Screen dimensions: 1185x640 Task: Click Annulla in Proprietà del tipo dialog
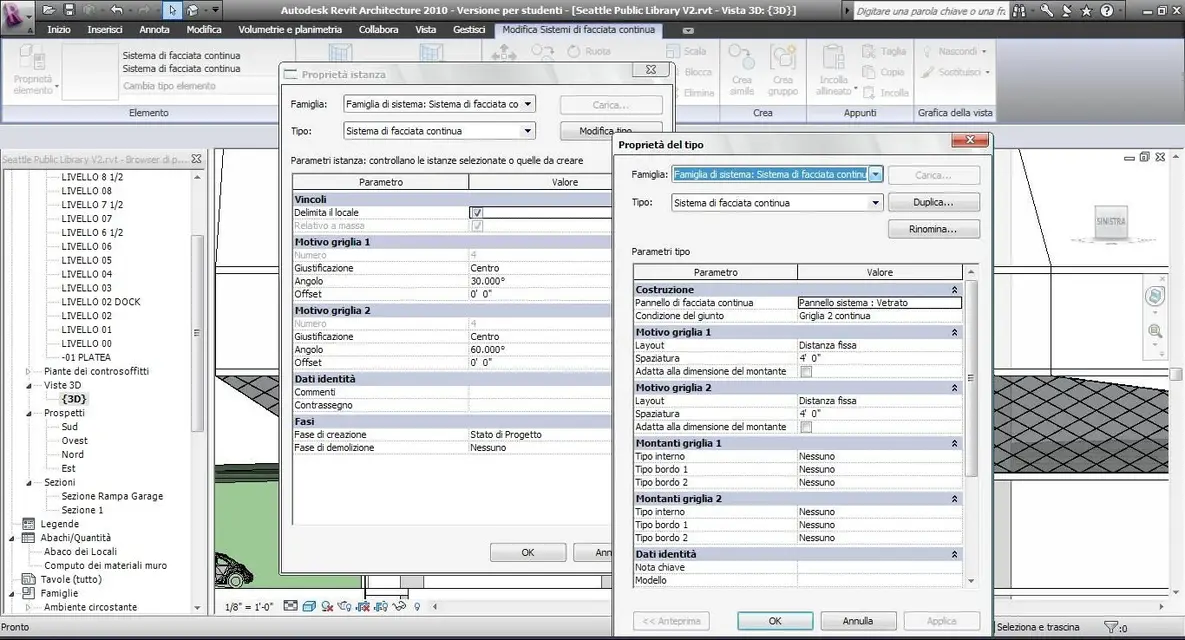pos(858,621)
